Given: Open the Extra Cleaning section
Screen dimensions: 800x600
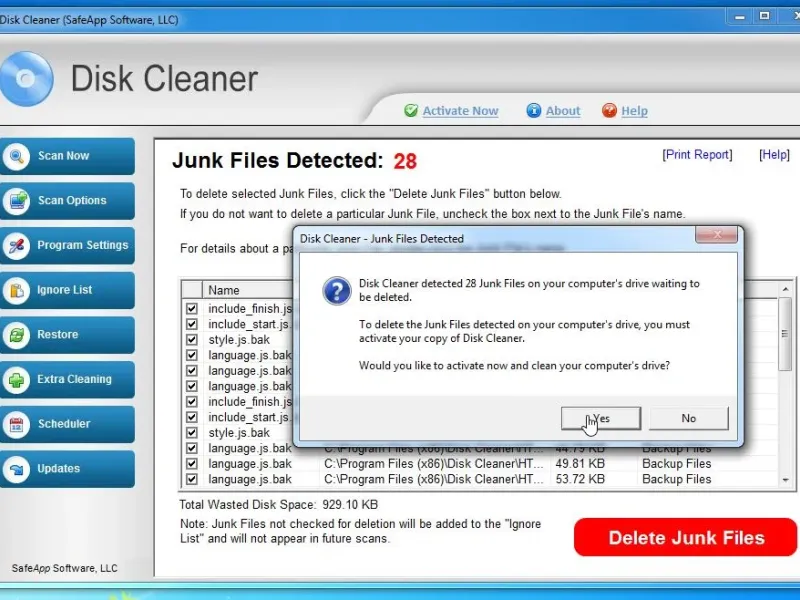Looking at the screenshot, I should 67,380.
